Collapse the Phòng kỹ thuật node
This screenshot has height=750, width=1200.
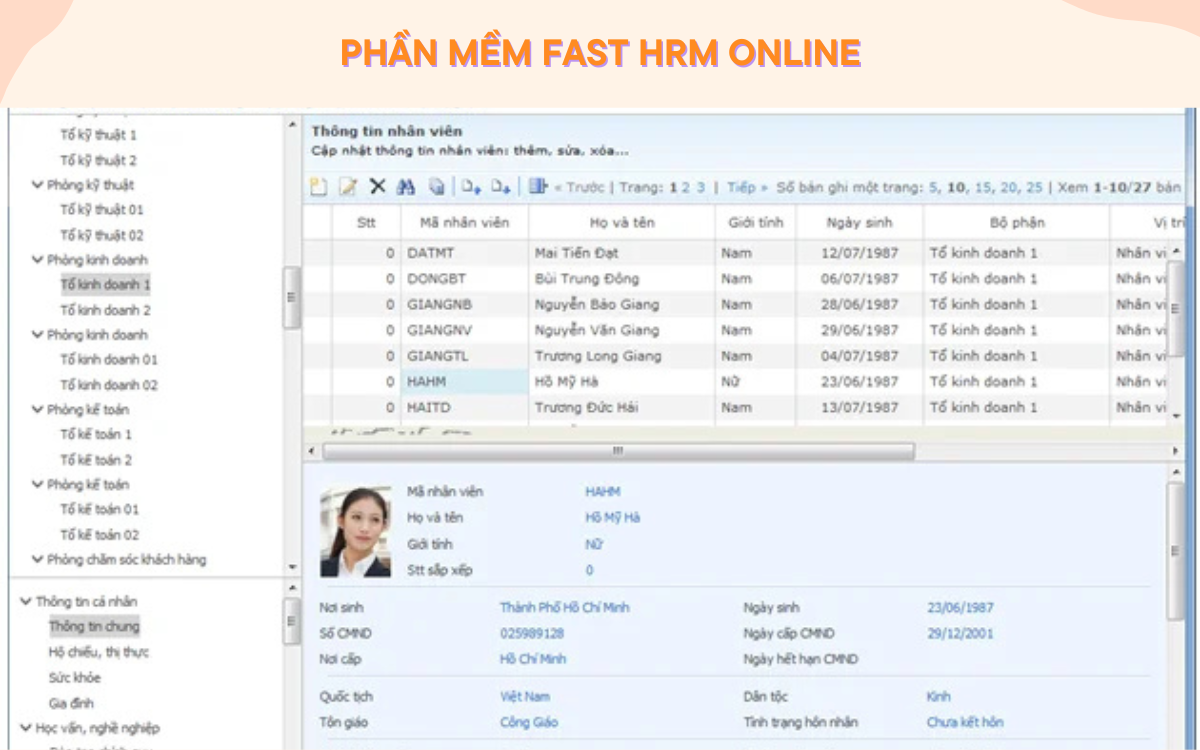[x=38, y=185]
